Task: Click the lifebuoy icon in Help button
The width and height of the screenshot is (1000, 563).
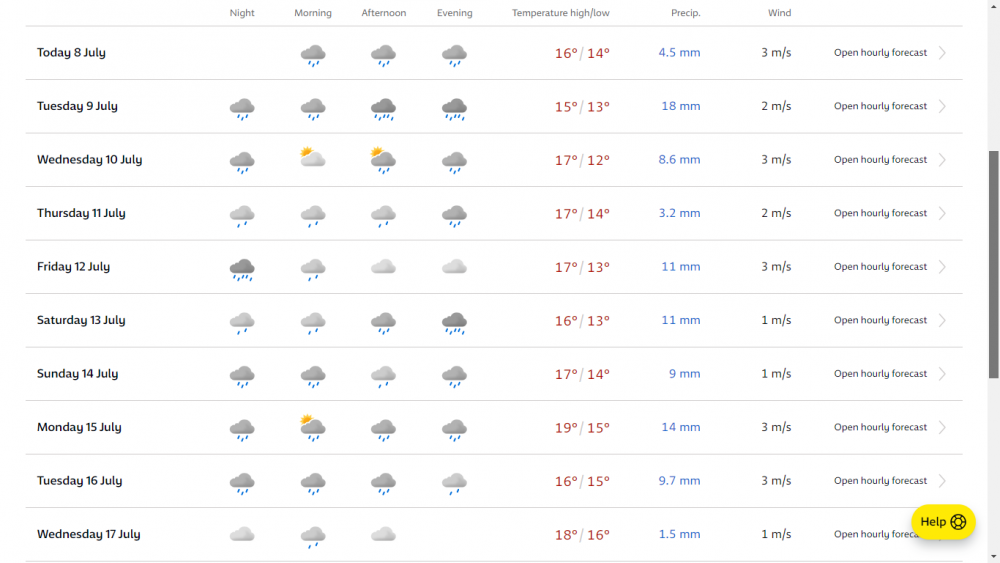Action: point(958,522)
